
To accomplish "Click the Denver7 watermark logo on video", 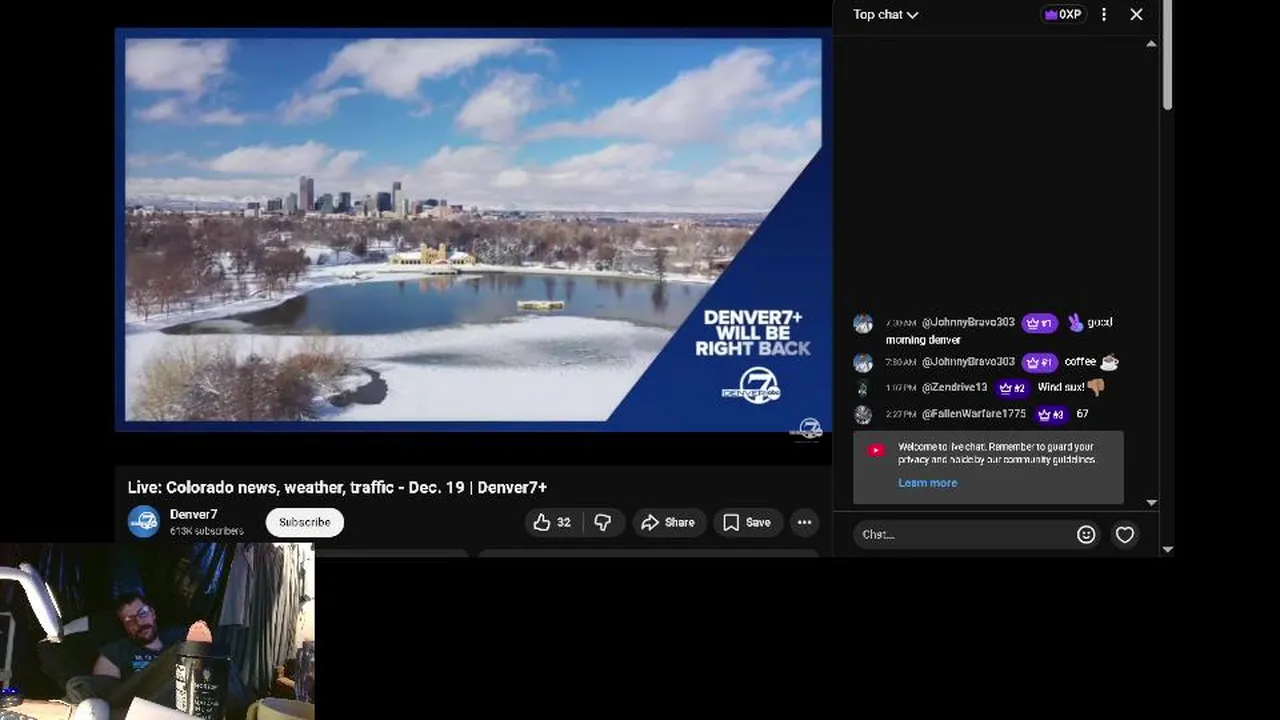I will (x=806, y=428).
